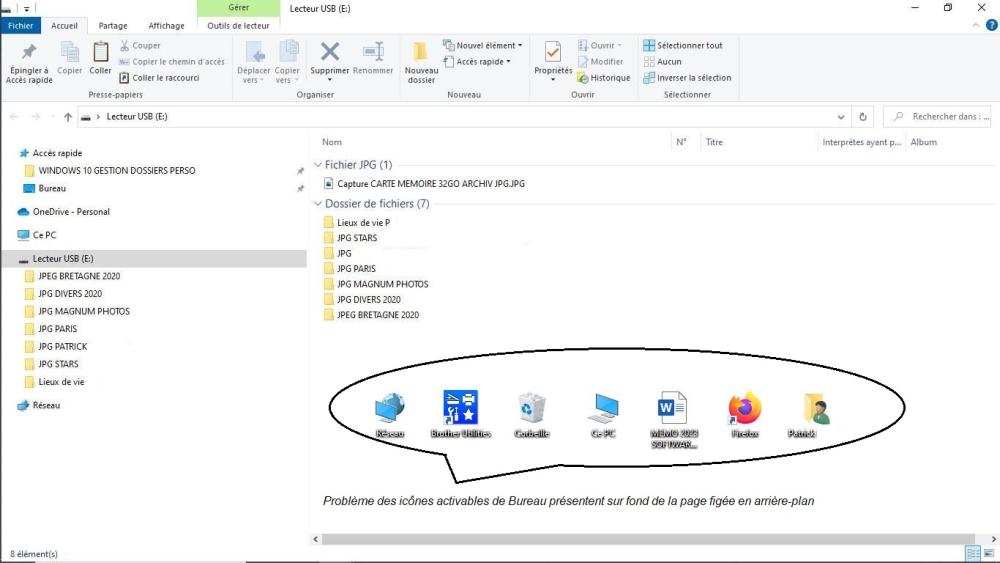Open the Corbeille recycle bin icon
Viewport: 1000px width, 563px height.
(x=531, y=410)
